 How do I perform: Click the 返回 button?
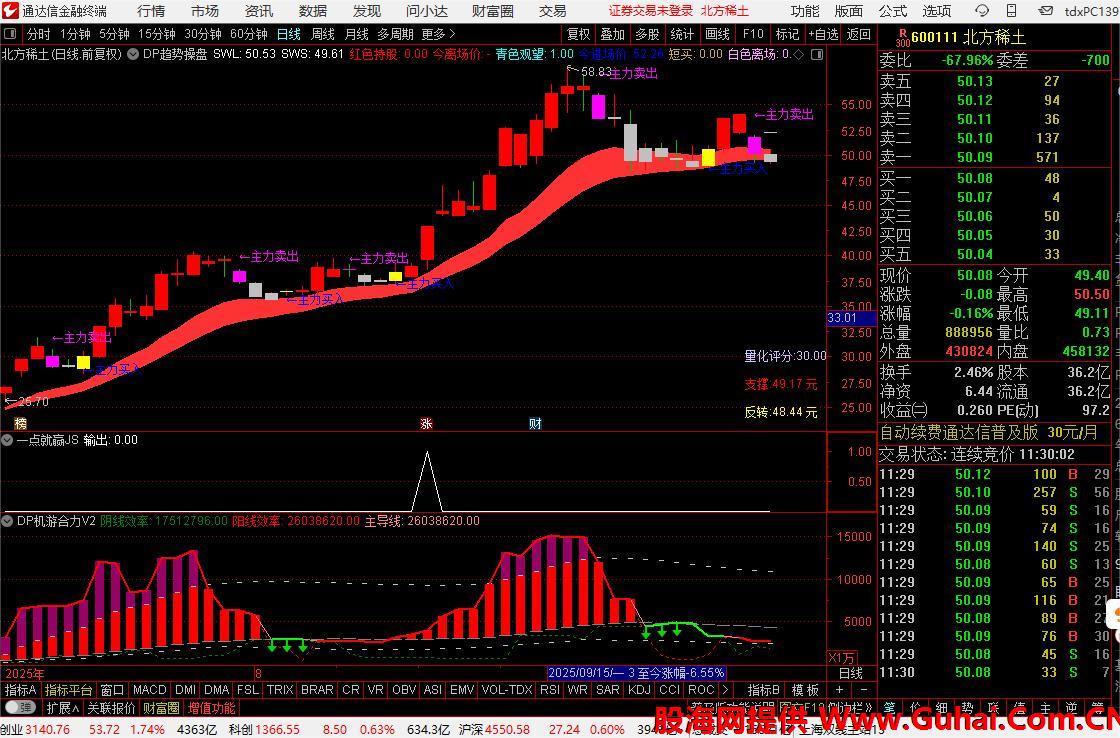click(x=859, y=34)
